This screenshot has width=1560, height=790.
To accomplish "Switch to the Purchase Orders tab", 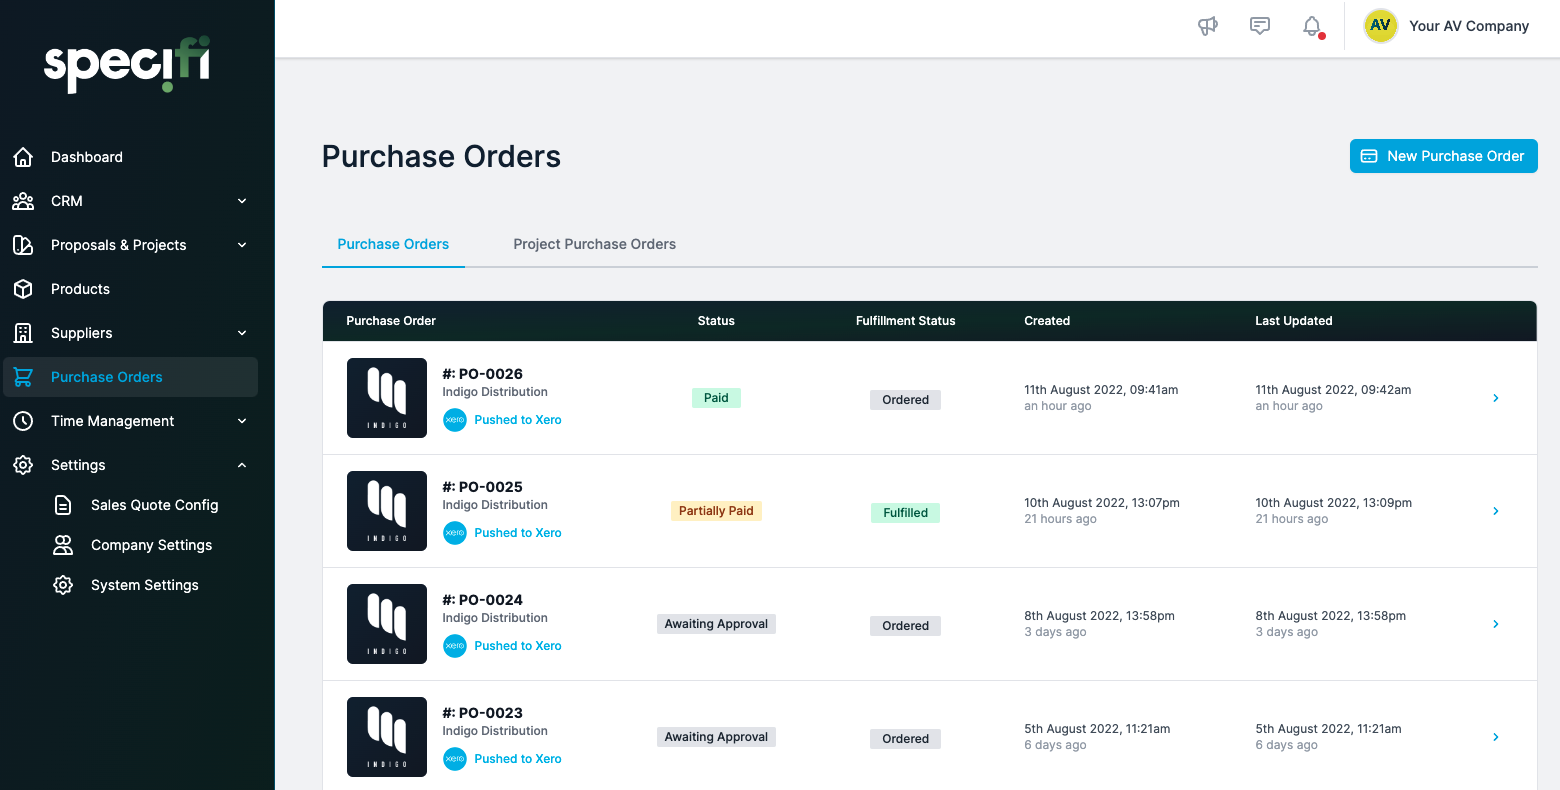I will 393,244.
